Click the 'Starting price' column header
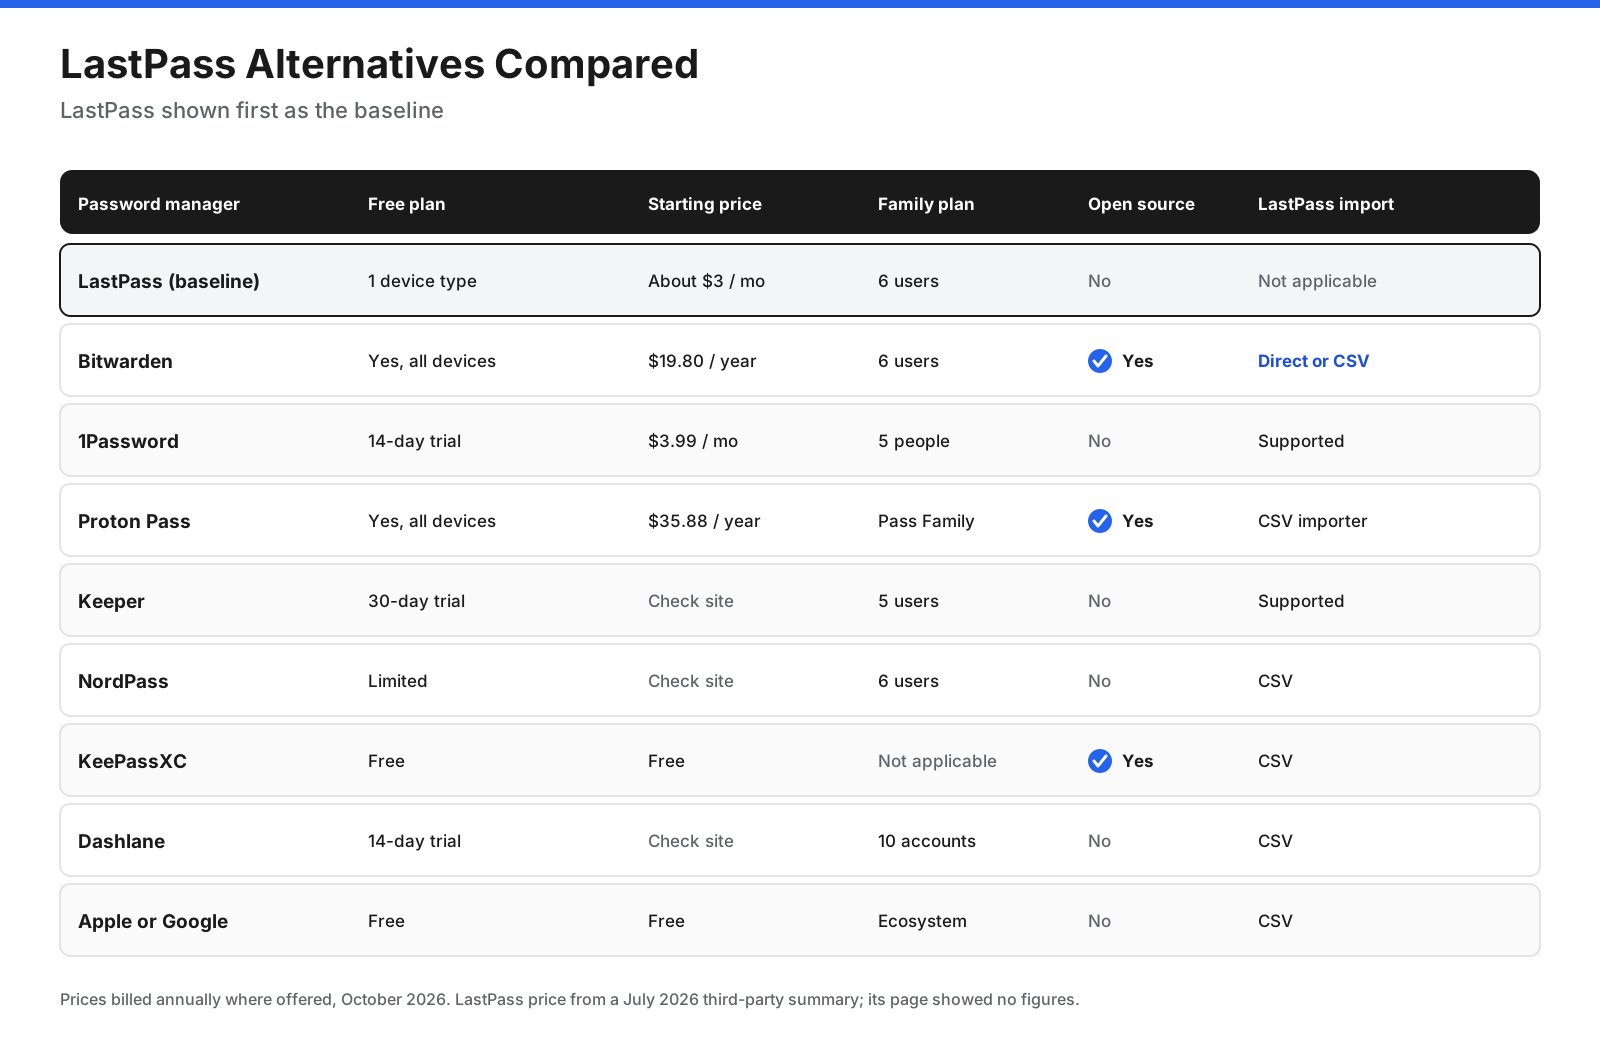 click(x=705, y=204)
